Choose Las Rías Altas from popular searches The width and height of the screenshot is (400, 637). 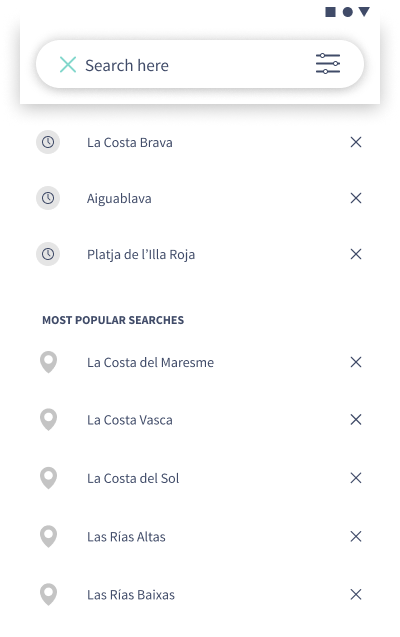[126, 537]
